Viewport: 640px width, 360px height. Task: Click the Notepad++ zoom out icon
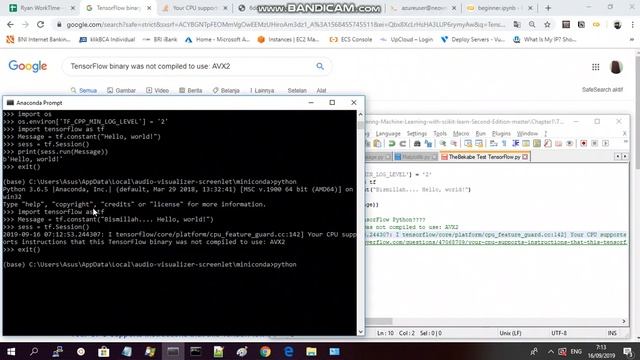(x=453, y=143)
